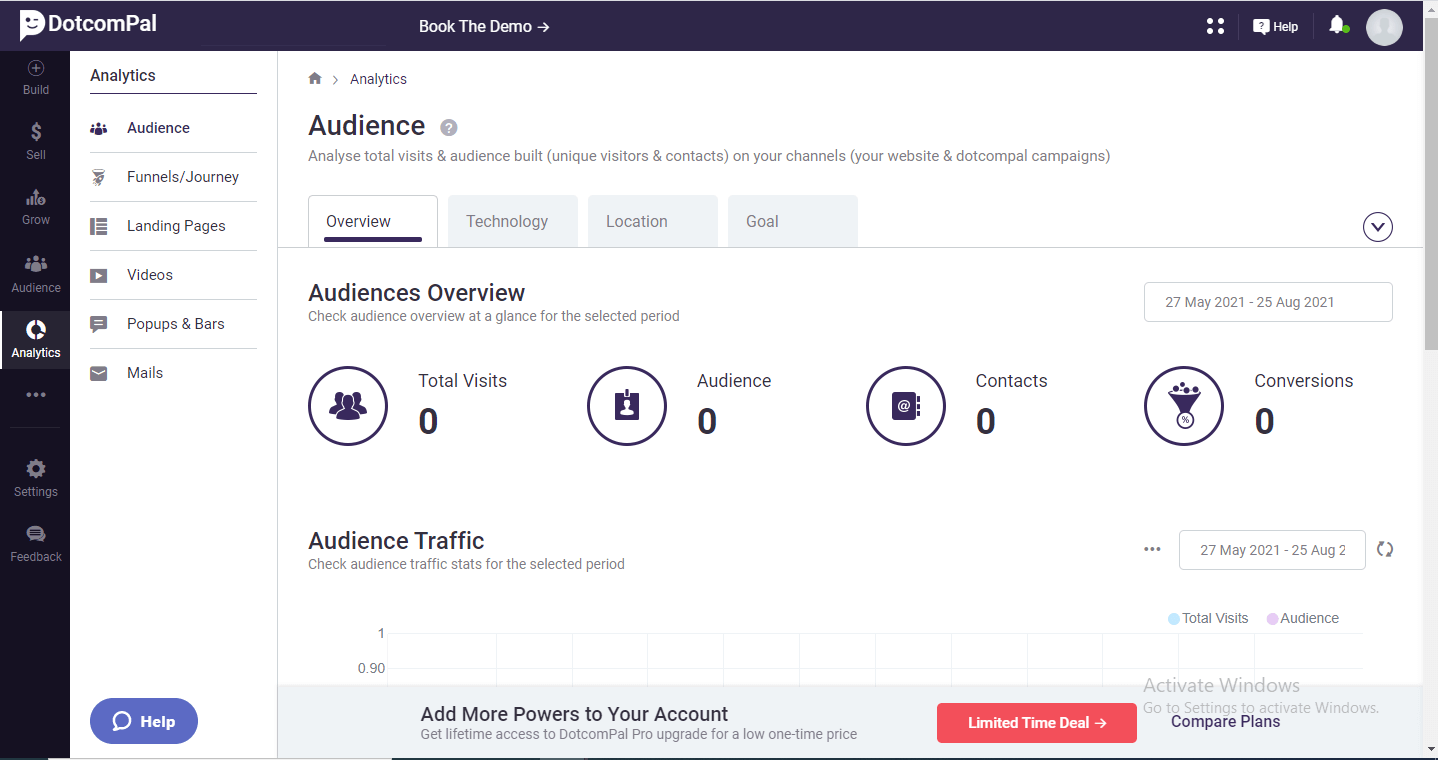Toggle Total Visits legend series
This screenshot has height=760, width=1438.
[x=1207, y=618]
